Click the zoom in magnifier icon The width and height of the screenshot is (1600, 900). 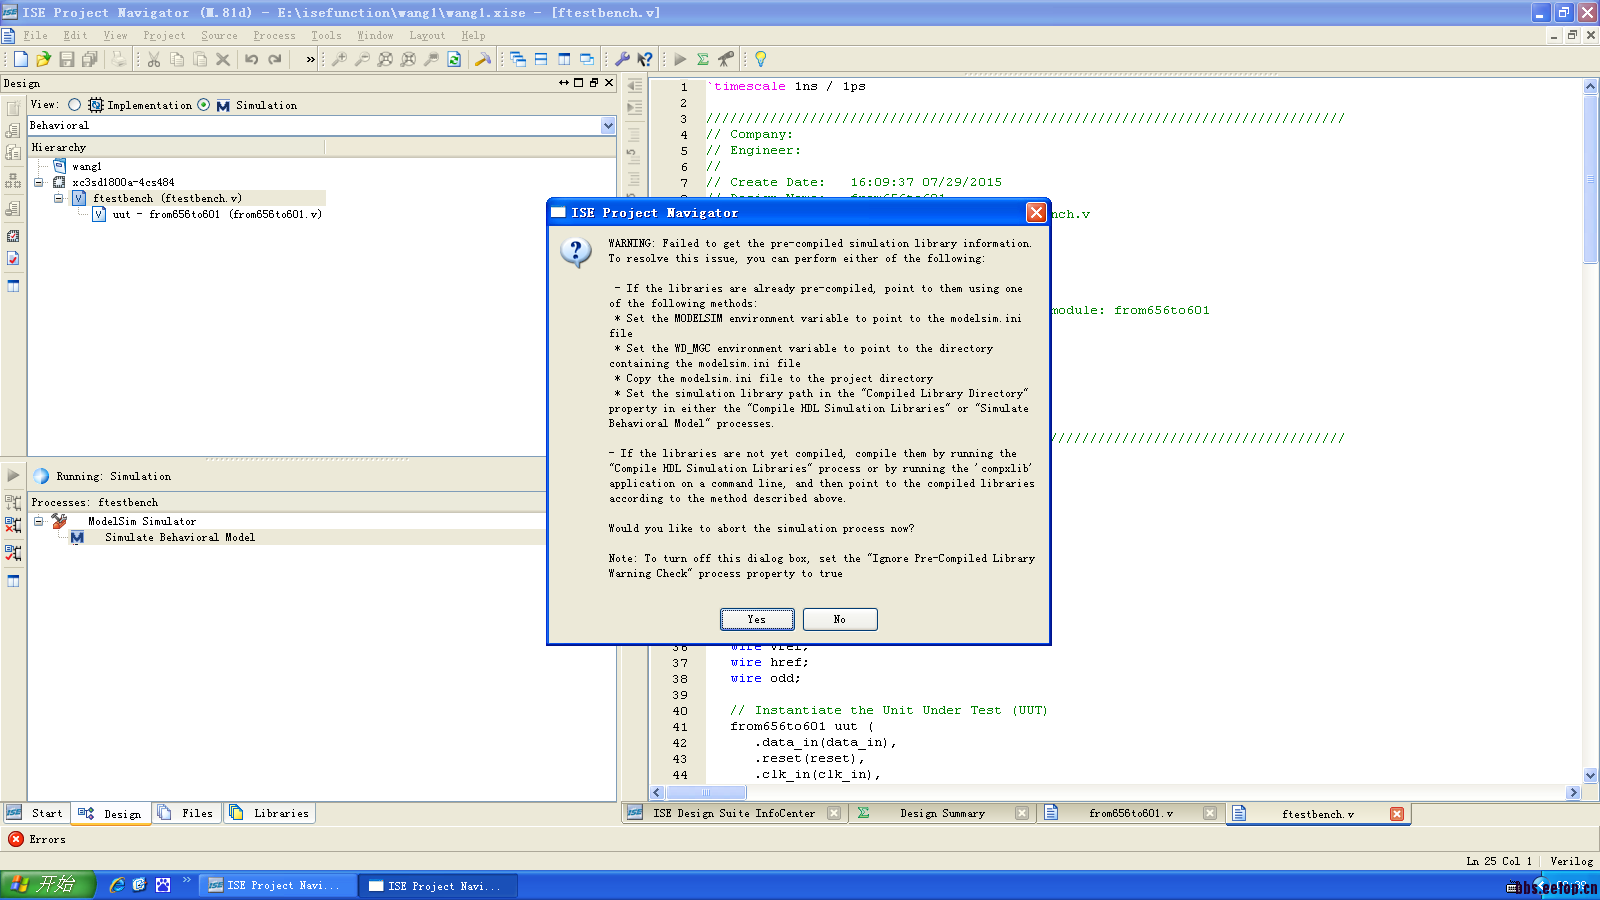pos(340,60)
